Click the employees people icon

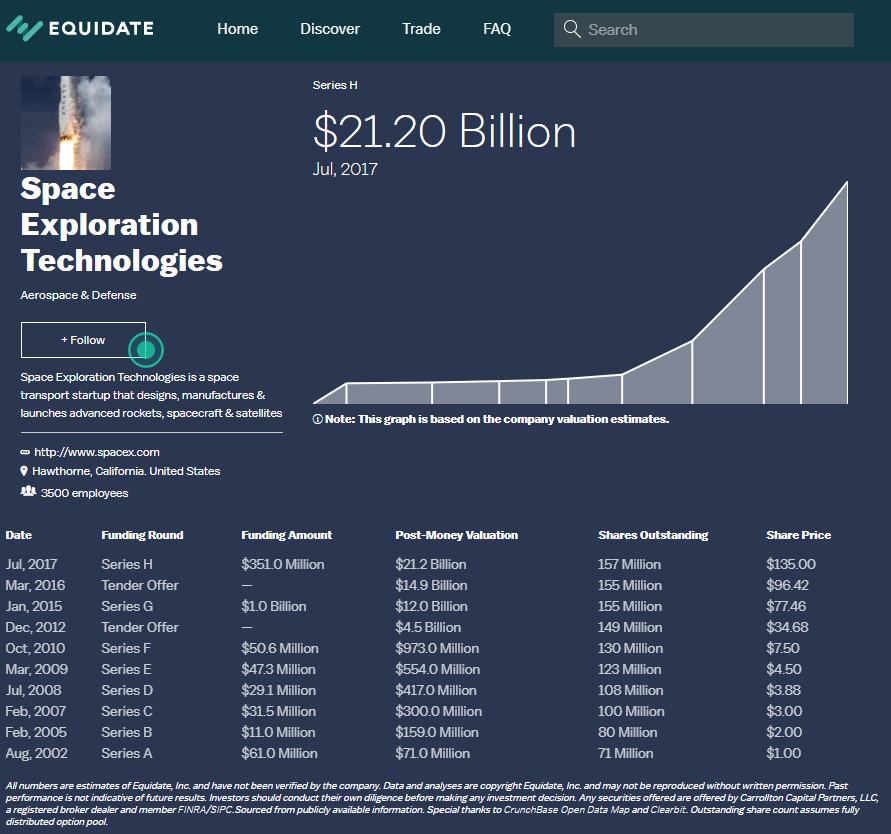[28, 491]
